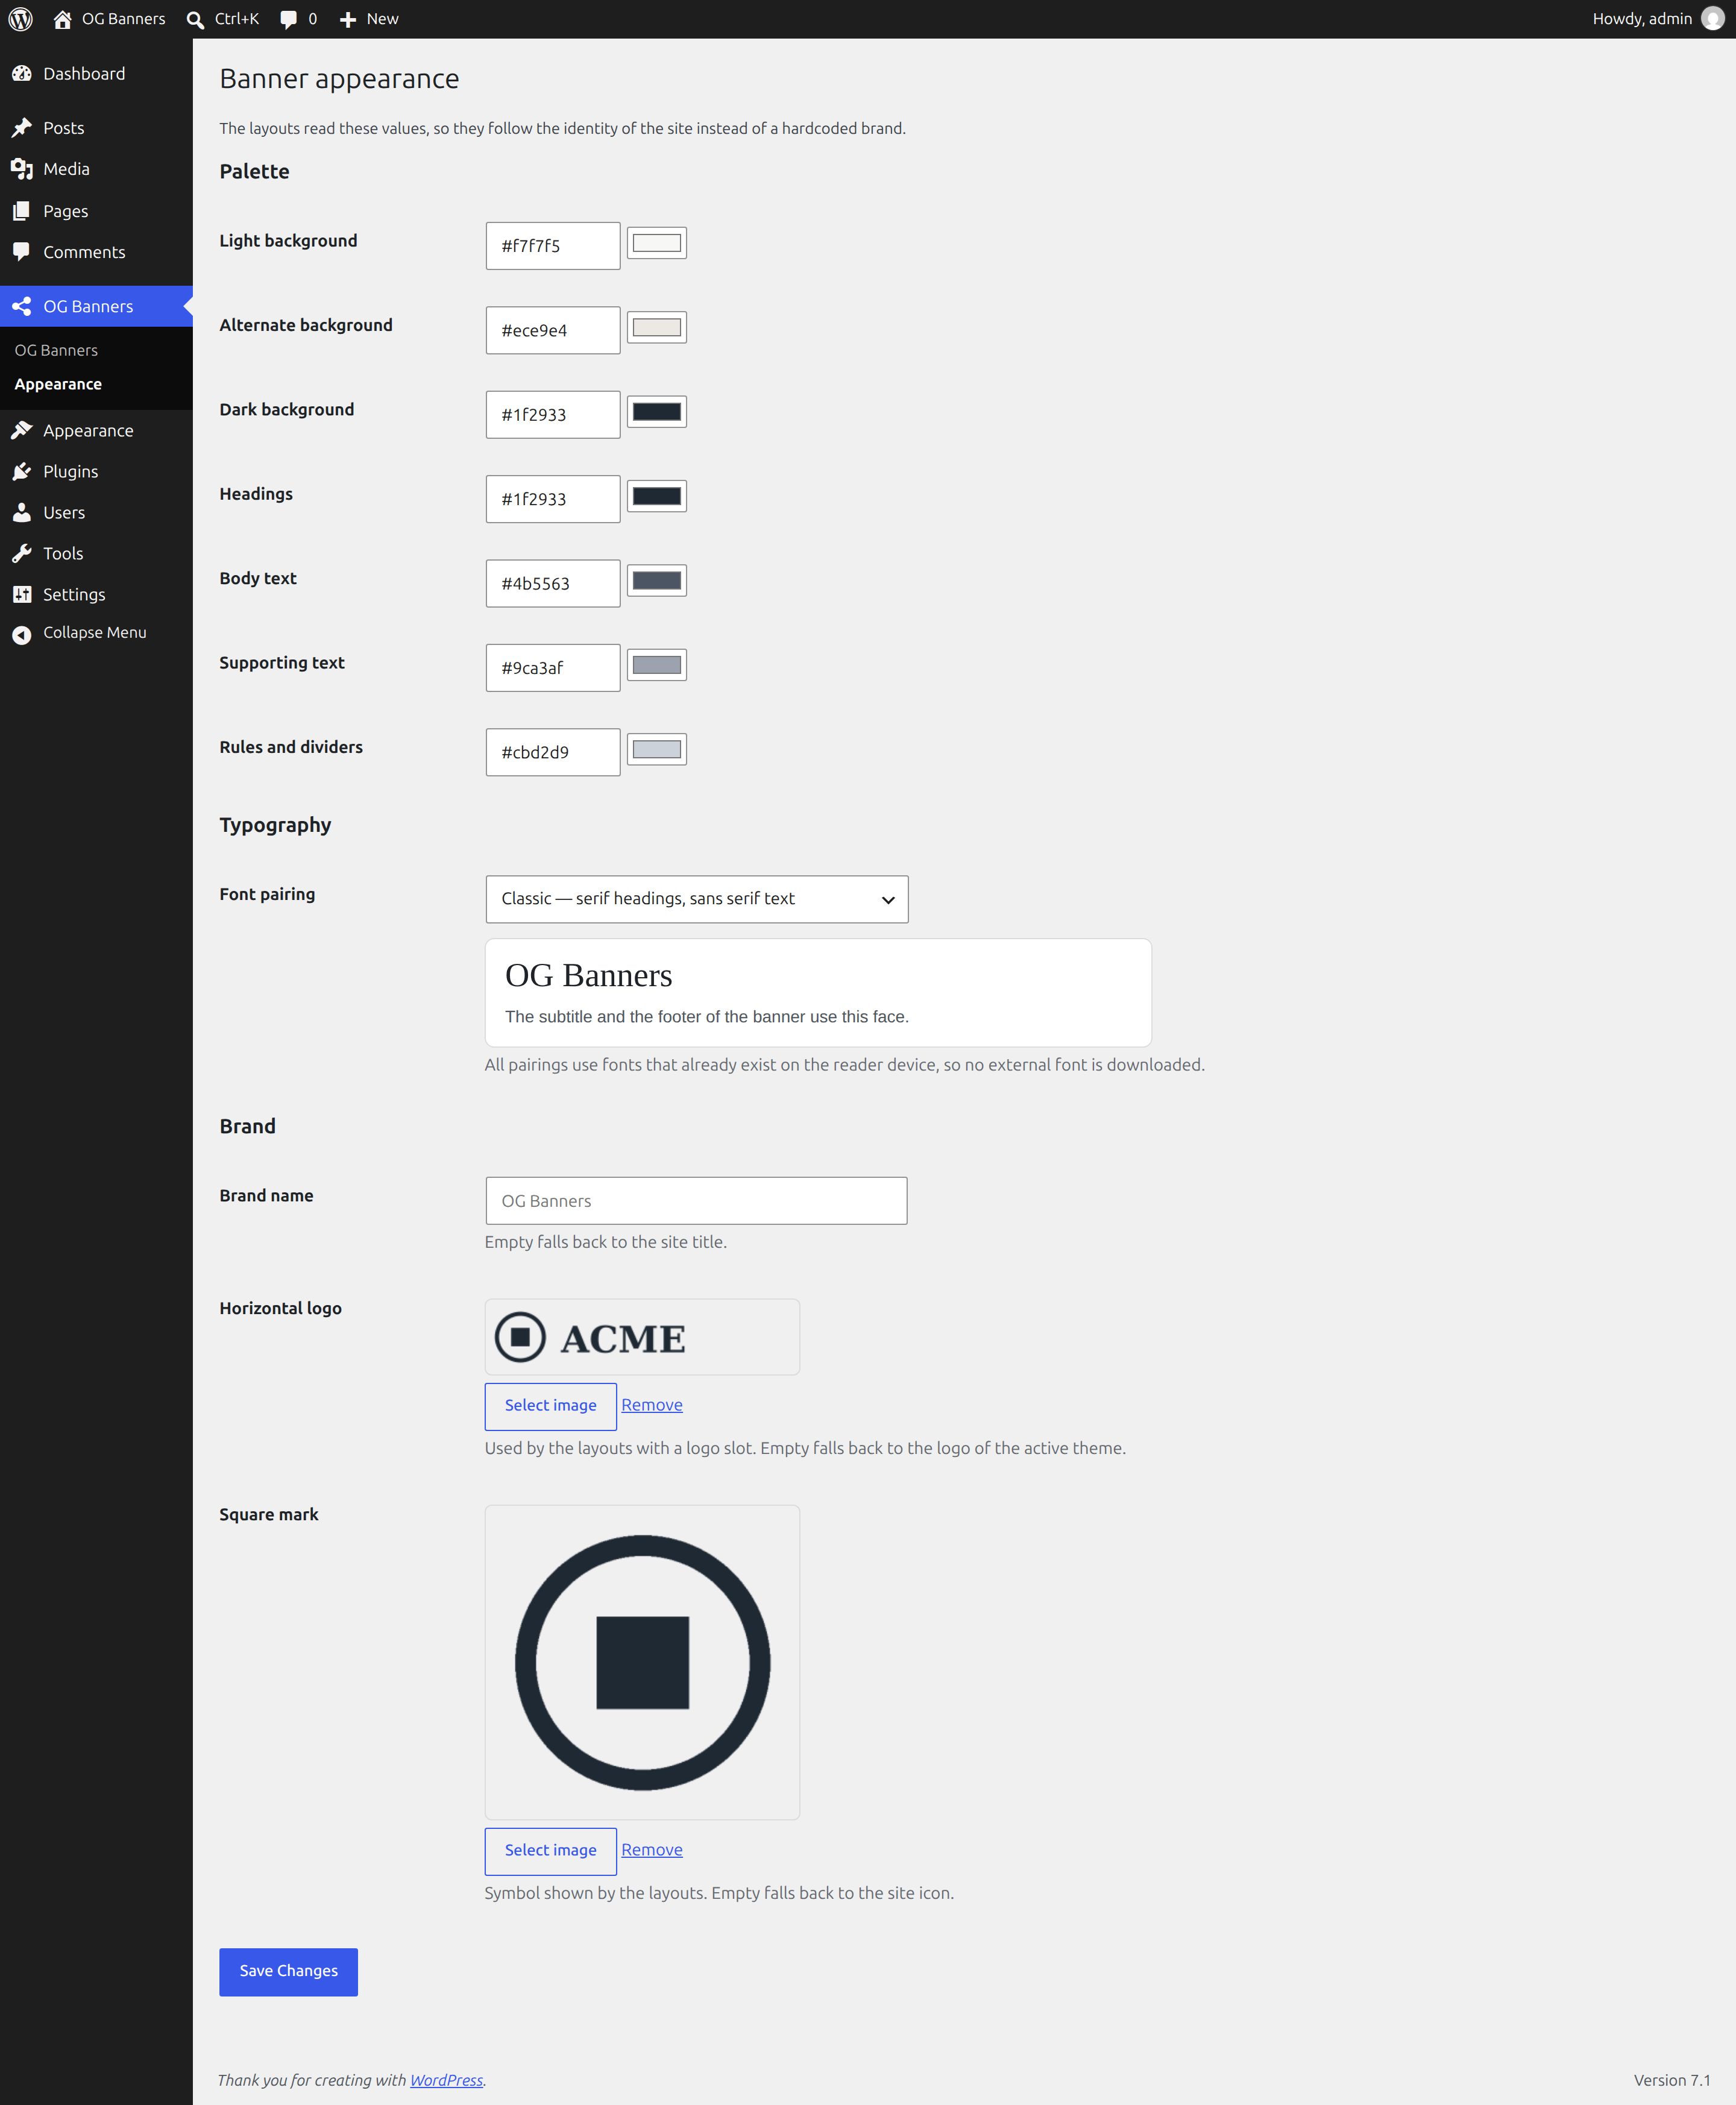
Task: Open the admin avatar icon
Action: pyautogui.click(x=1712, y=19)
